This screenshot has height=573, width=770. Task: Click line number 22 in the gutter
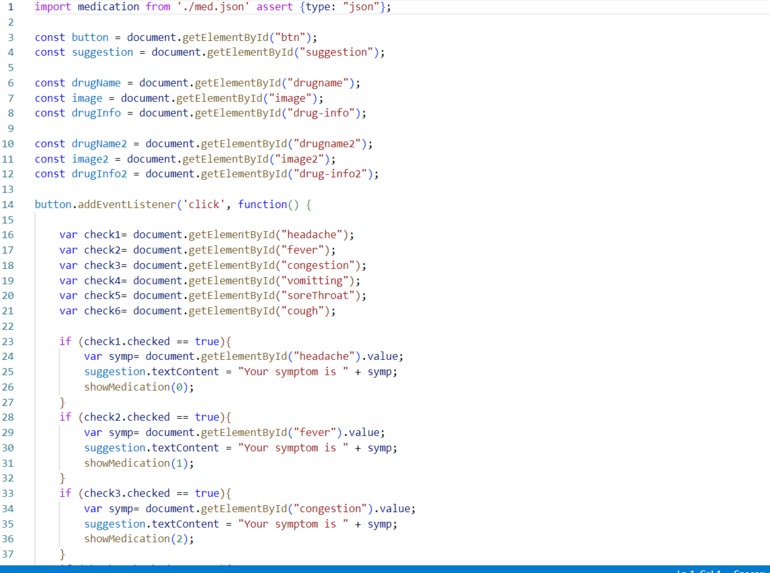coord(8,326)
